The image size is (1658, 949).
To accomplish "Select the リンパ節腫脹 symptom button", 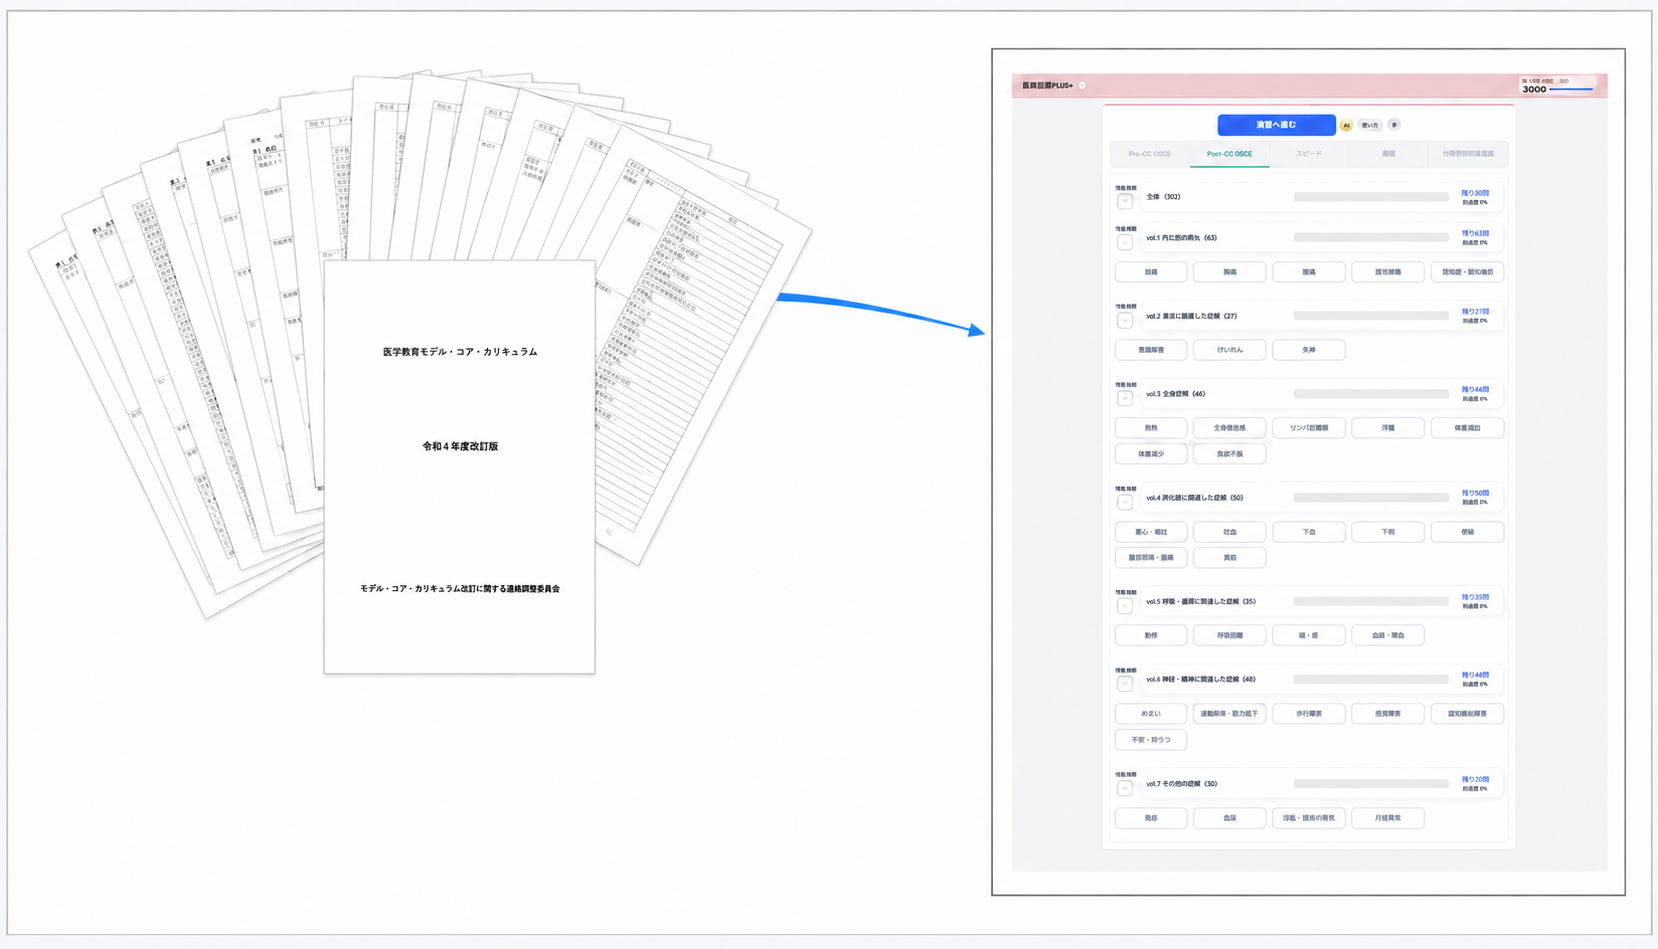I will (1309, 428).
